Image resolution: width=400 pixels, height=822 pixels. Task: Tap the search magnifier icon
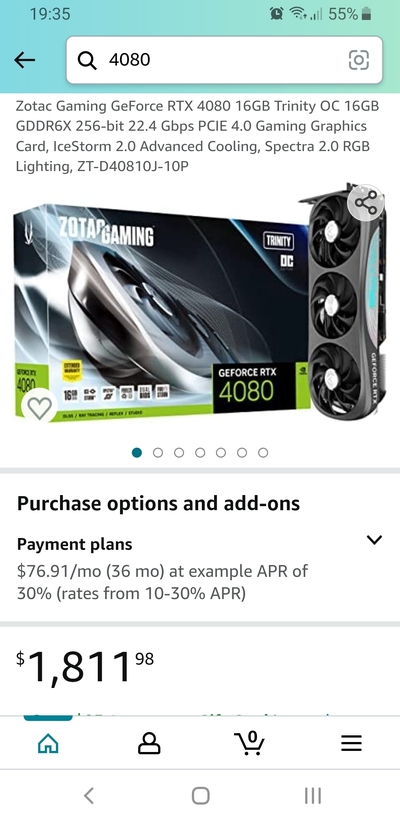coord(87,60)
